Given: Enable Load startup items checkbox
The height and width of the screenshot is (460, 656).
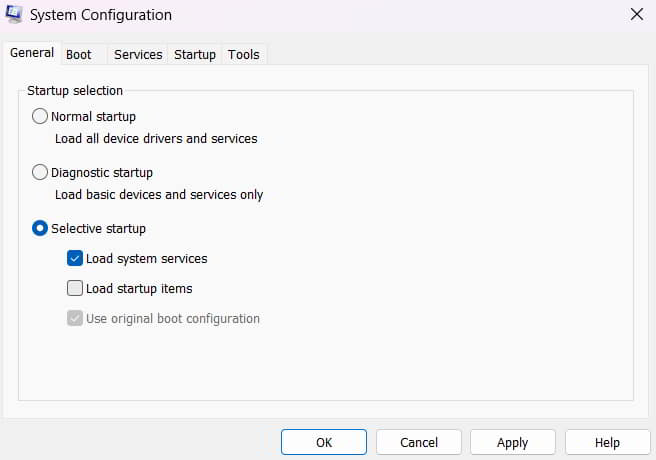Looking at the screenshot, I should click(75, 288).
